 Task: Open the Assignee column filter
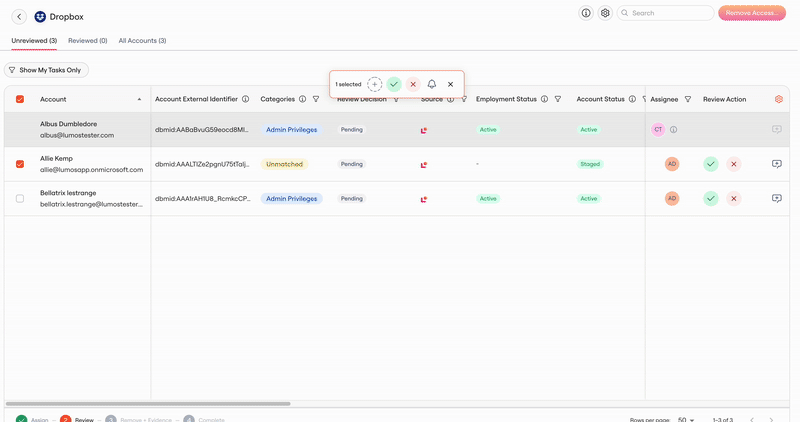coord(688,99)
